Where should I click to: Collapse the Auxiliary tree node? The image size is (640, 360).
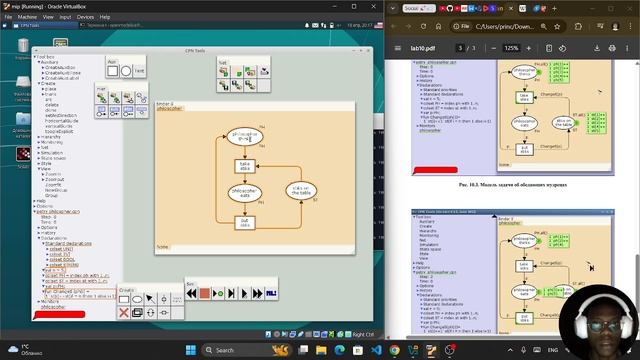tap(39, 62)
